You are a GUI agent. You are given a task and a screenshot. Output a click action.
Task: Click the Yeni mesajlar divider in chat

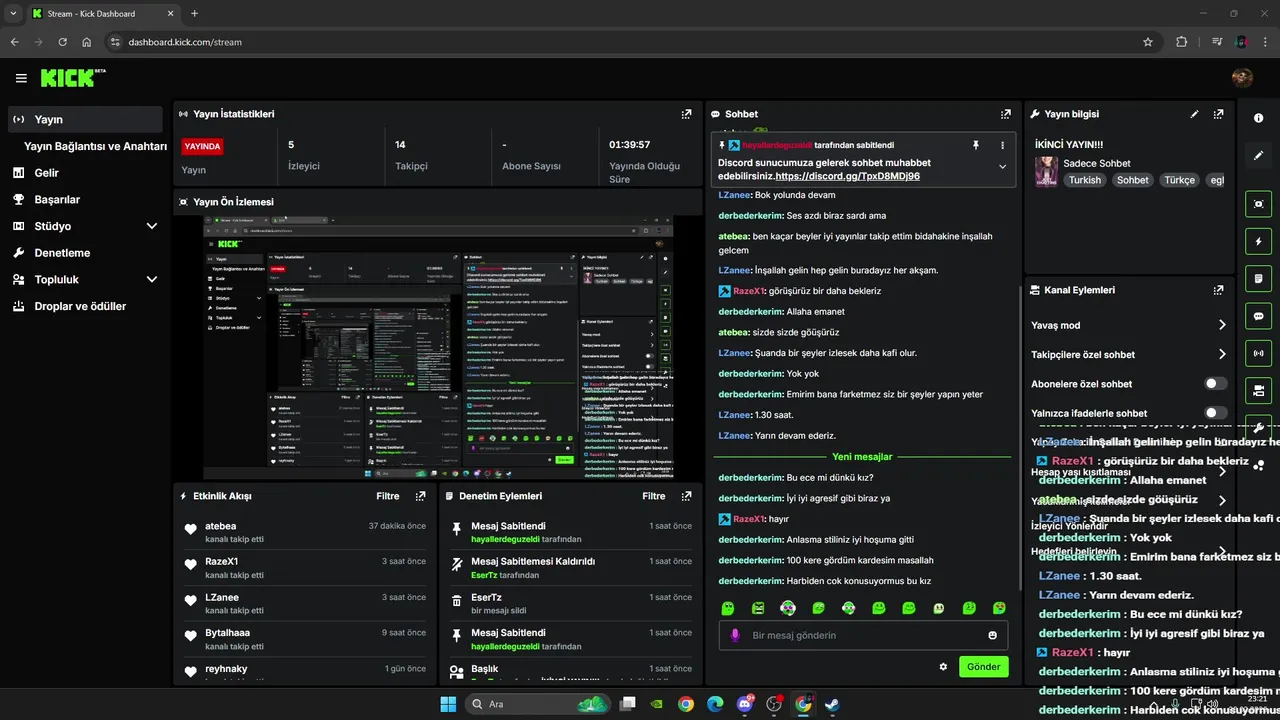862,456
